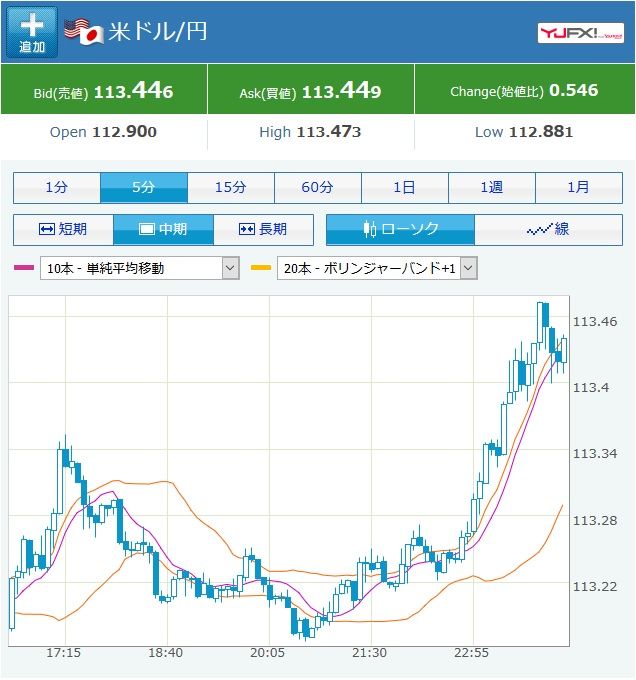Switch to ローソク candlestick chart type
This screenshot has width=636, height=680.
(400, 229)
